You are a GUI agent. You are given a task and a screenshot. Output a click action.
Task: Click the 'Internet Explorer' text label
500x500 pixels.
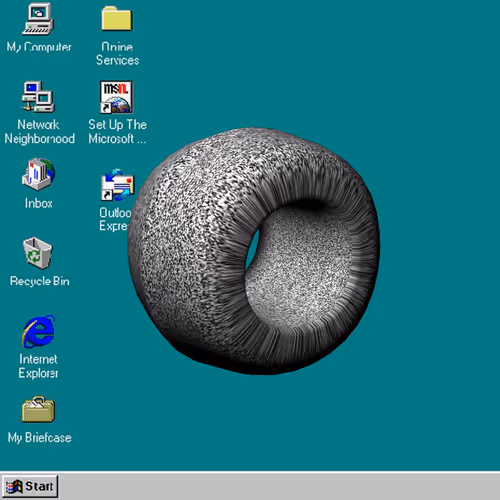[x=38, y=366]
